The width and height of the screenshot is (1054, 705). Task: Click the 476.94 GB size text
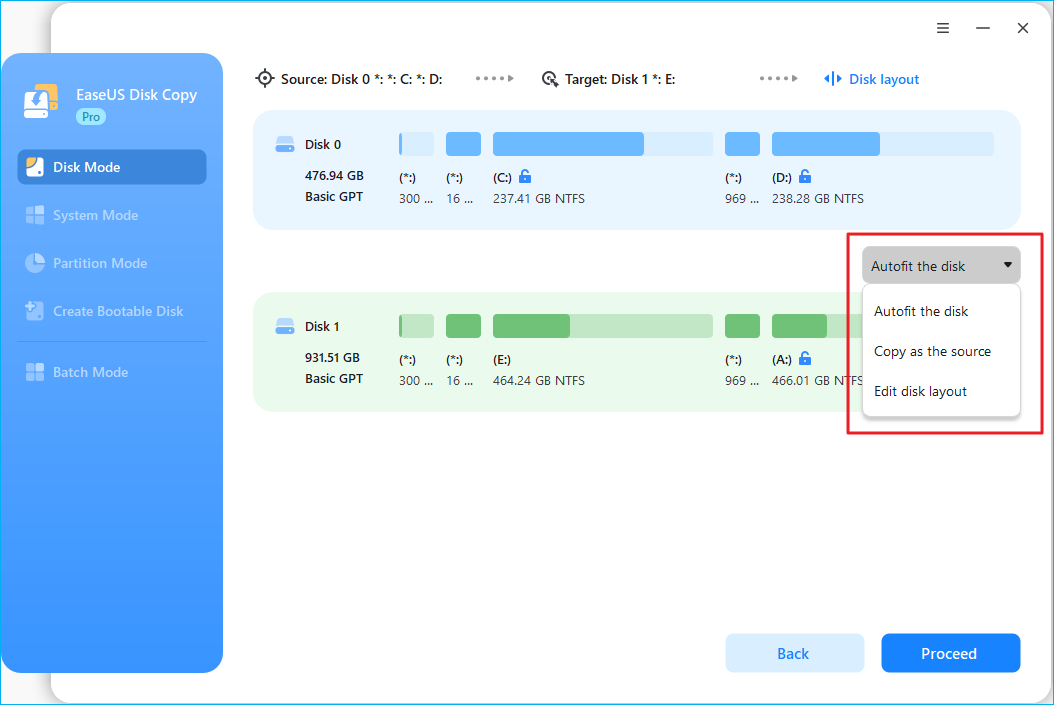(334, 175)
